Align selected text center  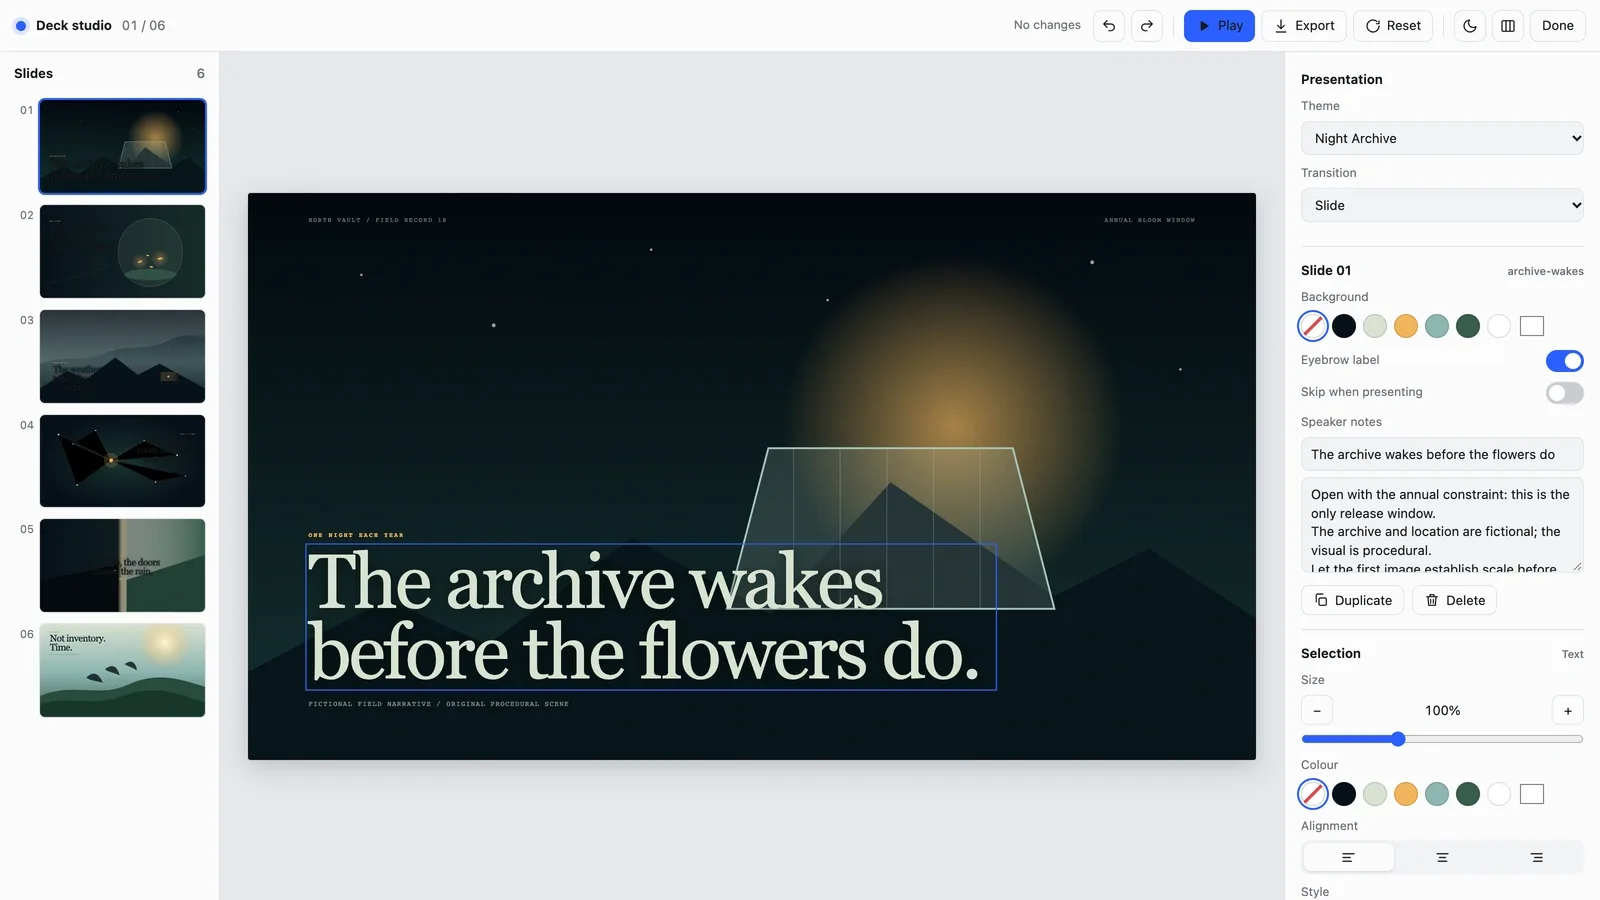coord(1442,858)
